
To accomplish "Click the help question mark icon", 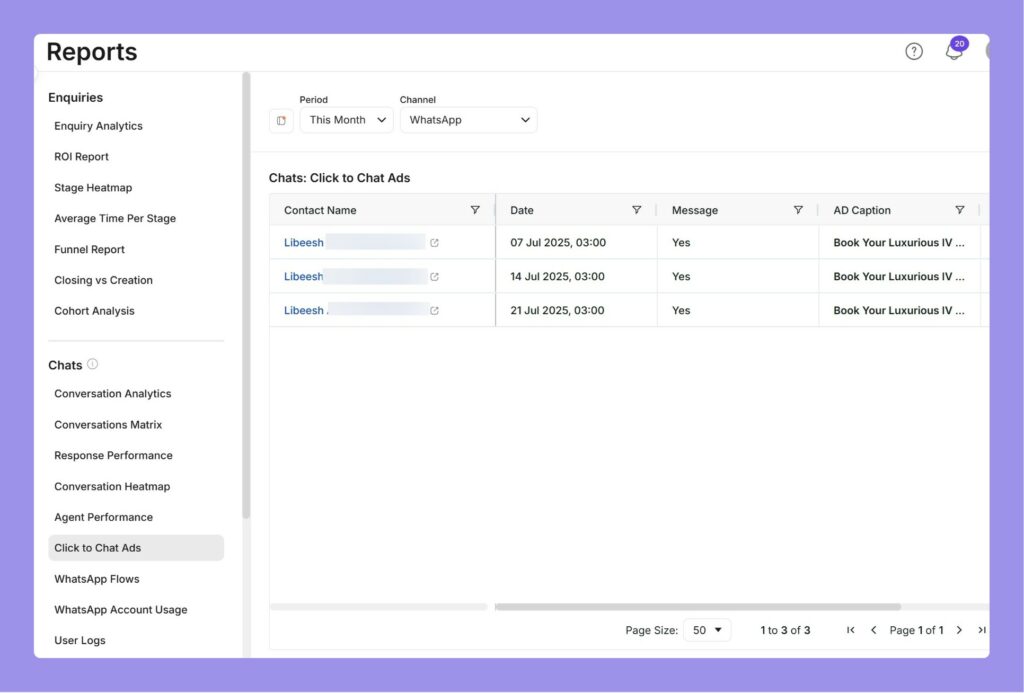I will click(x=913, y=50).
